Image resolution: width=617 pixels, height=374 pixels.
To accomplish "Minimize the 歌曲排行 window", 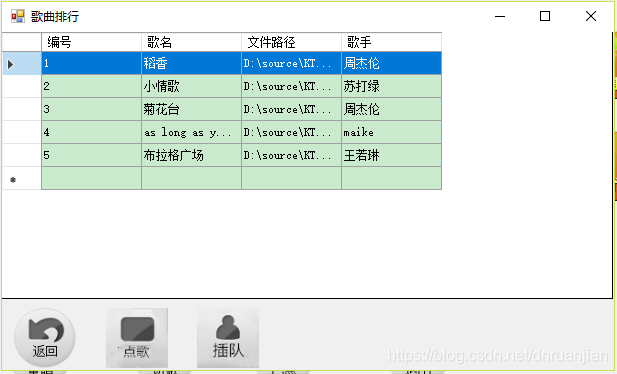I will [500, 17].
